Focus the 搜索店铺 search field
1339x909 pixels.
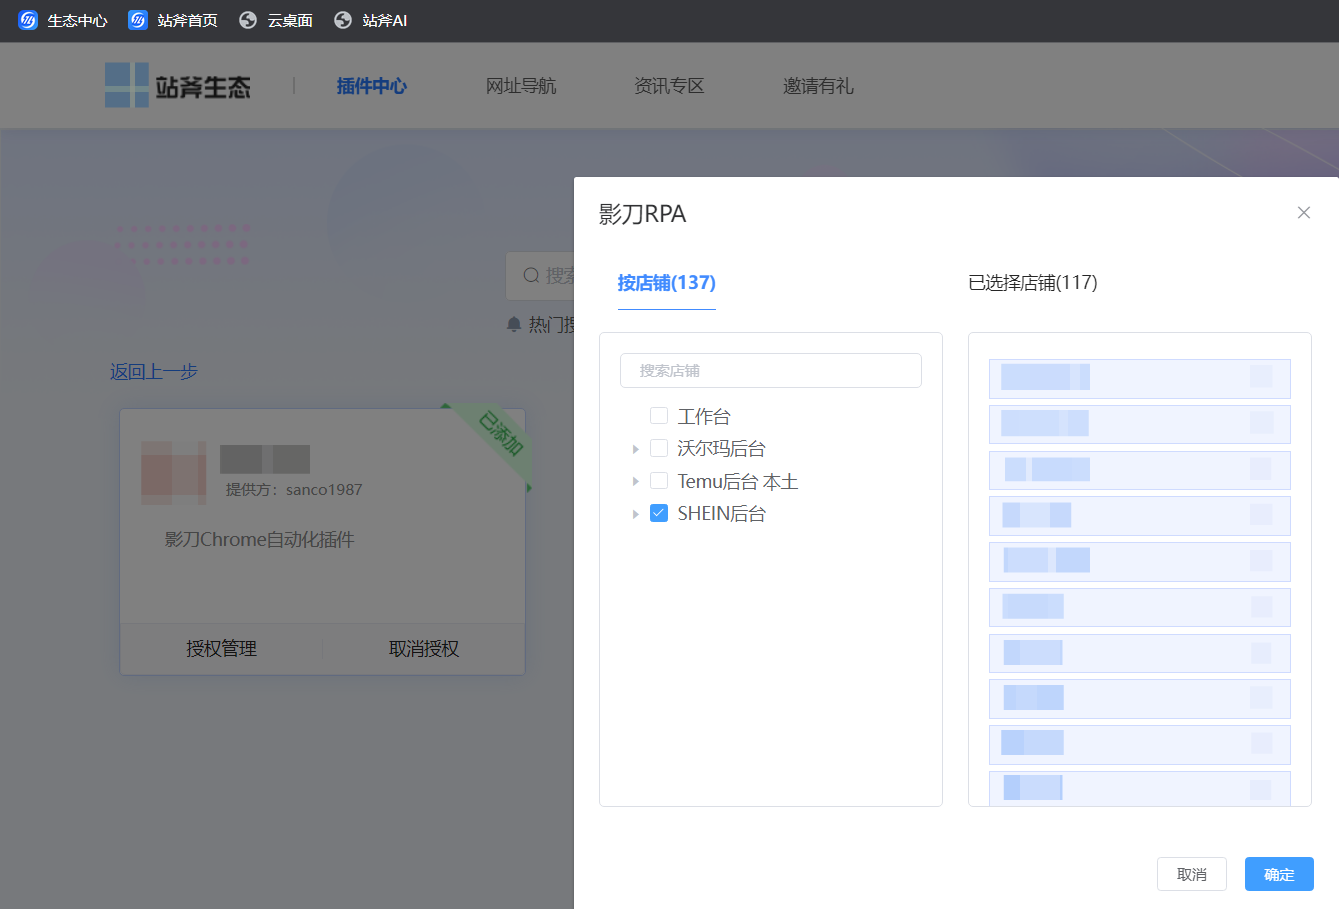point(770,371)
